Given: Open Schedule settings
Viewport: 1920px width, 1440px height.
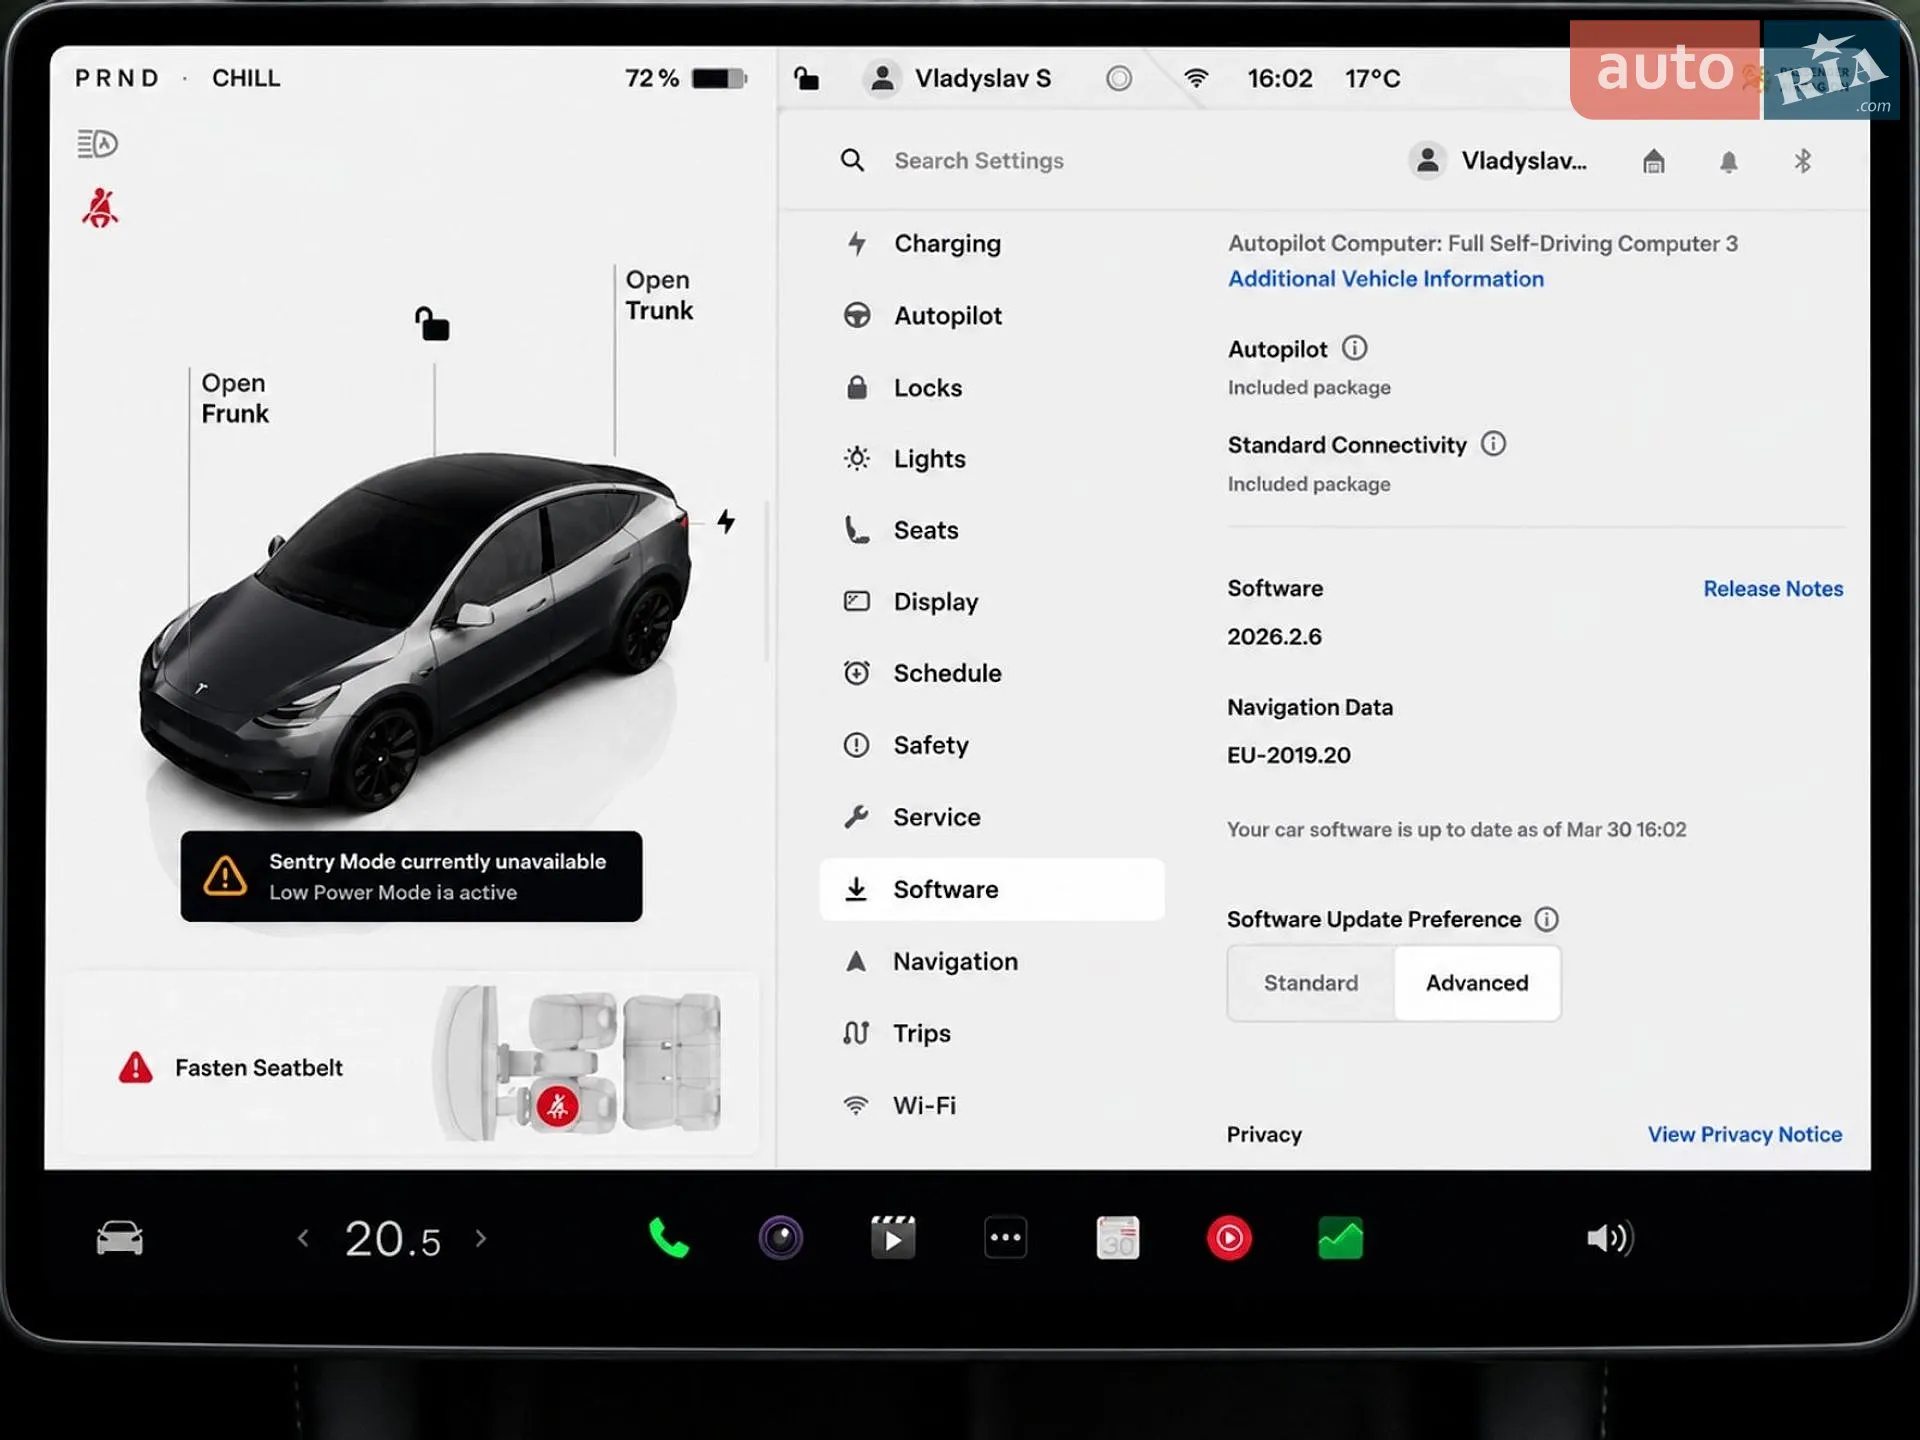Looking at the screenshot, I should click(992, 673).
